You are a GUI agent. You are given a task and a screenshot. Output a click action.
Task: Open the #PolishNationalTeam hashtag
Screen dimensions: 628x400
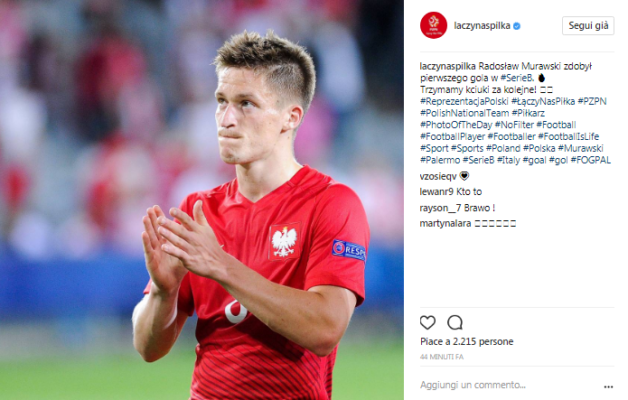pyautogui.click(x=464, y=113)
